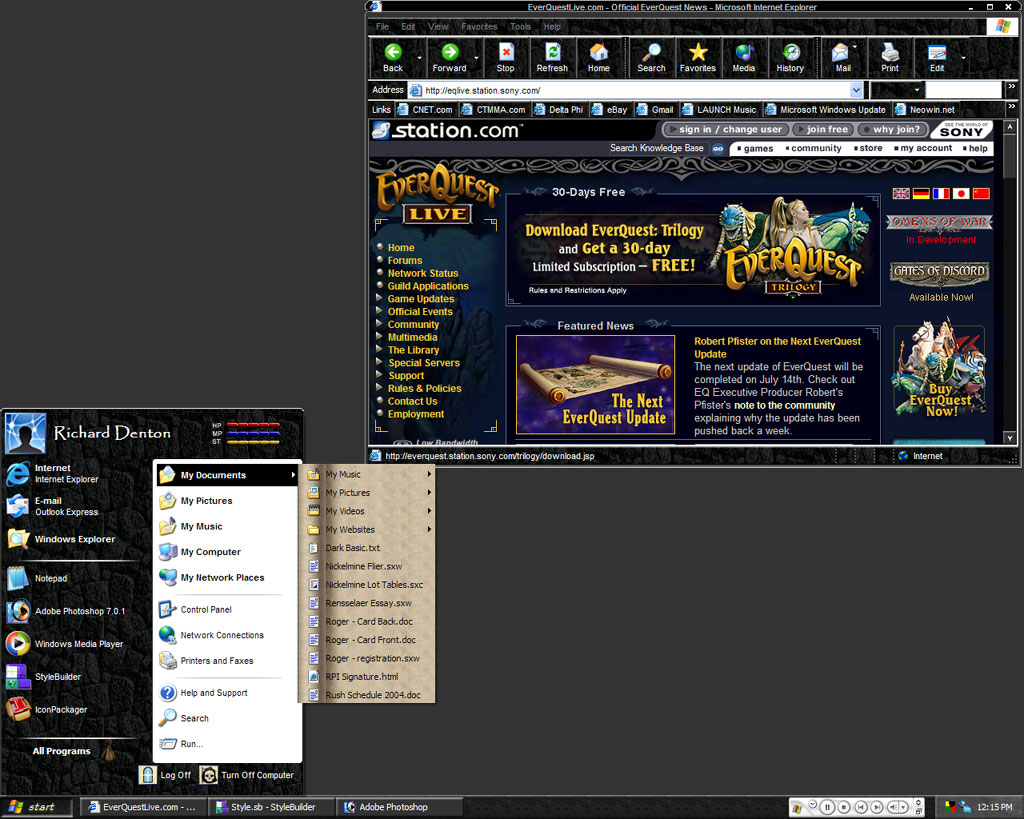Click the Stop loading icon
The width and height of the screenshot is (1024, 819).
pos(505,52)
